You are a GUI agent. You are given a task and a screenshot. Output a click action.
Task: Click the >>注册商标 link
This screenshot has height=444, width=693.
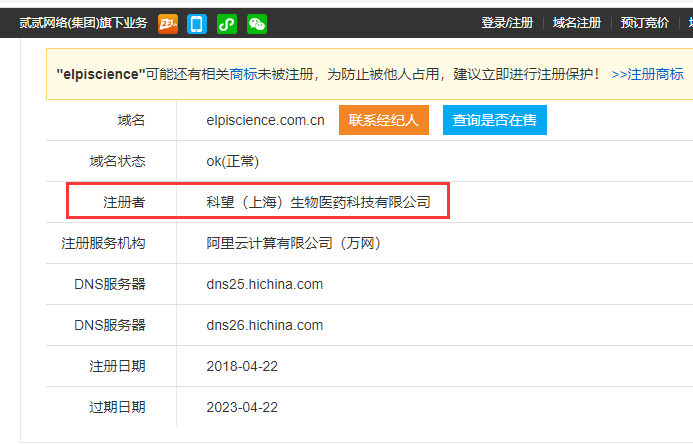[x=647, y=74]
